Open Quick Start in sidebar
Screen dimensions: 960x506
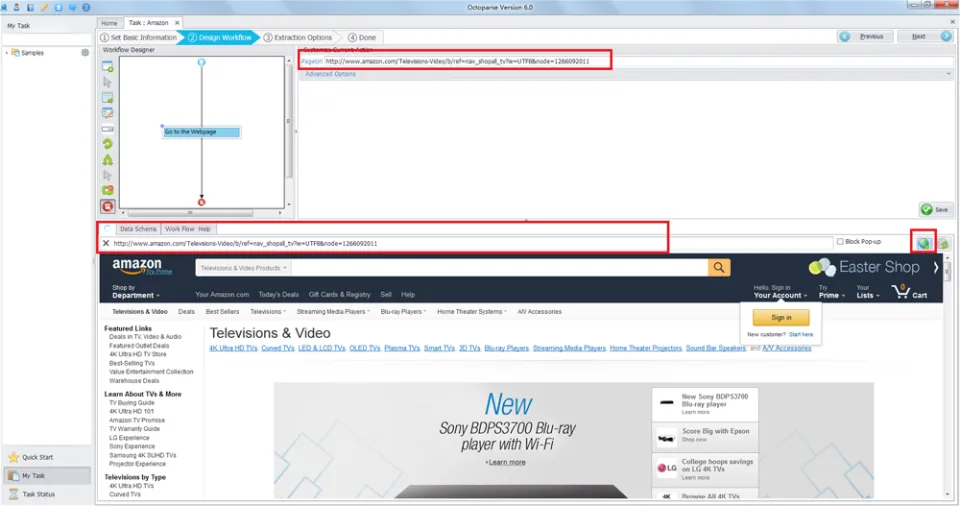(38, 458)
